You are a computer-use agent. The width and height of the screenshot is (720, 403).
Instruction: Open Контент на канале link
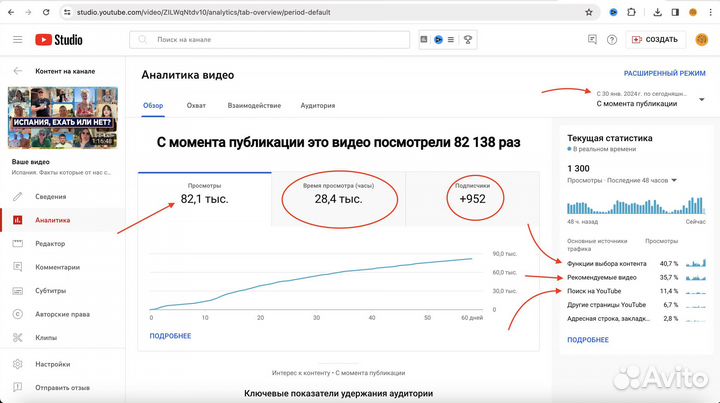(x=65, y=71)
